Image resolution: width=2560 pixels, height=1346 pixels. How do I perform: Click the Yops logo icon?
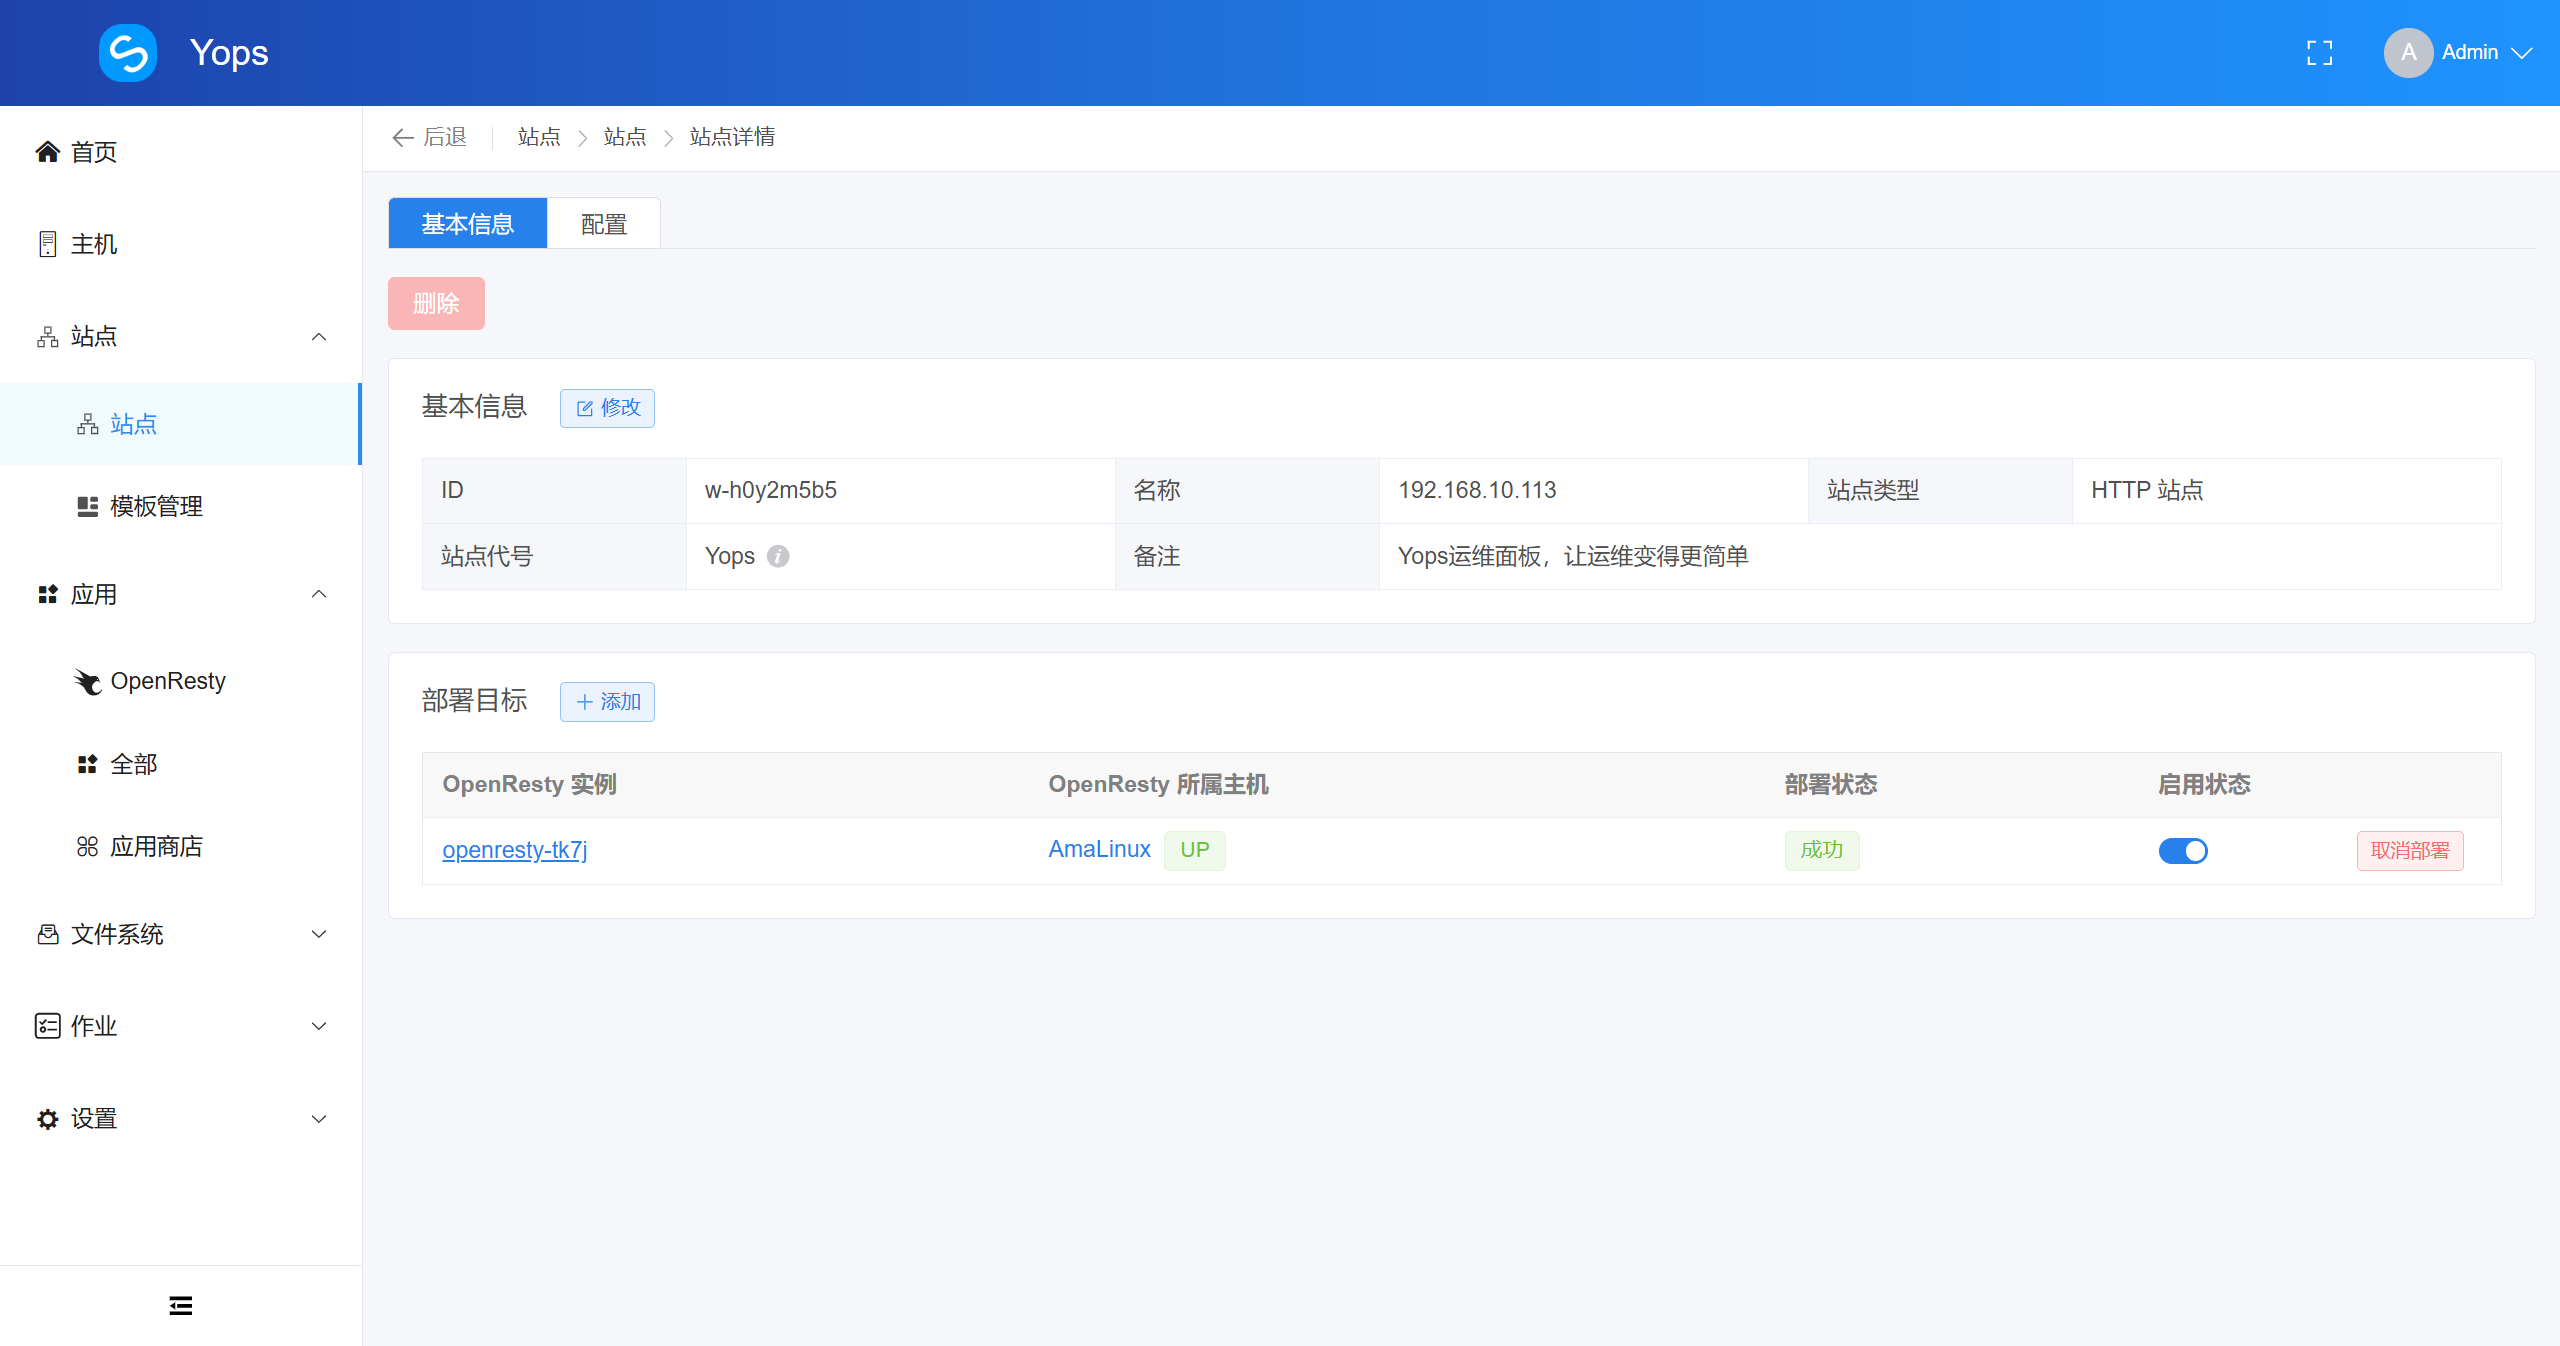click(x=128, y=53)
